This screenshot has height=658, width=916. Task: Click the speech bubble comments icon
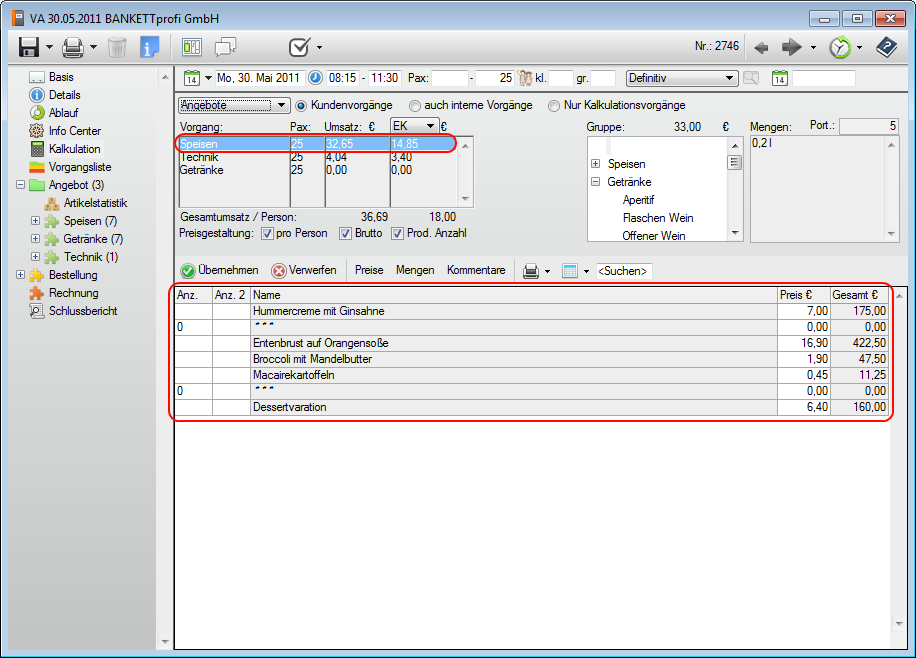point(225,47)
